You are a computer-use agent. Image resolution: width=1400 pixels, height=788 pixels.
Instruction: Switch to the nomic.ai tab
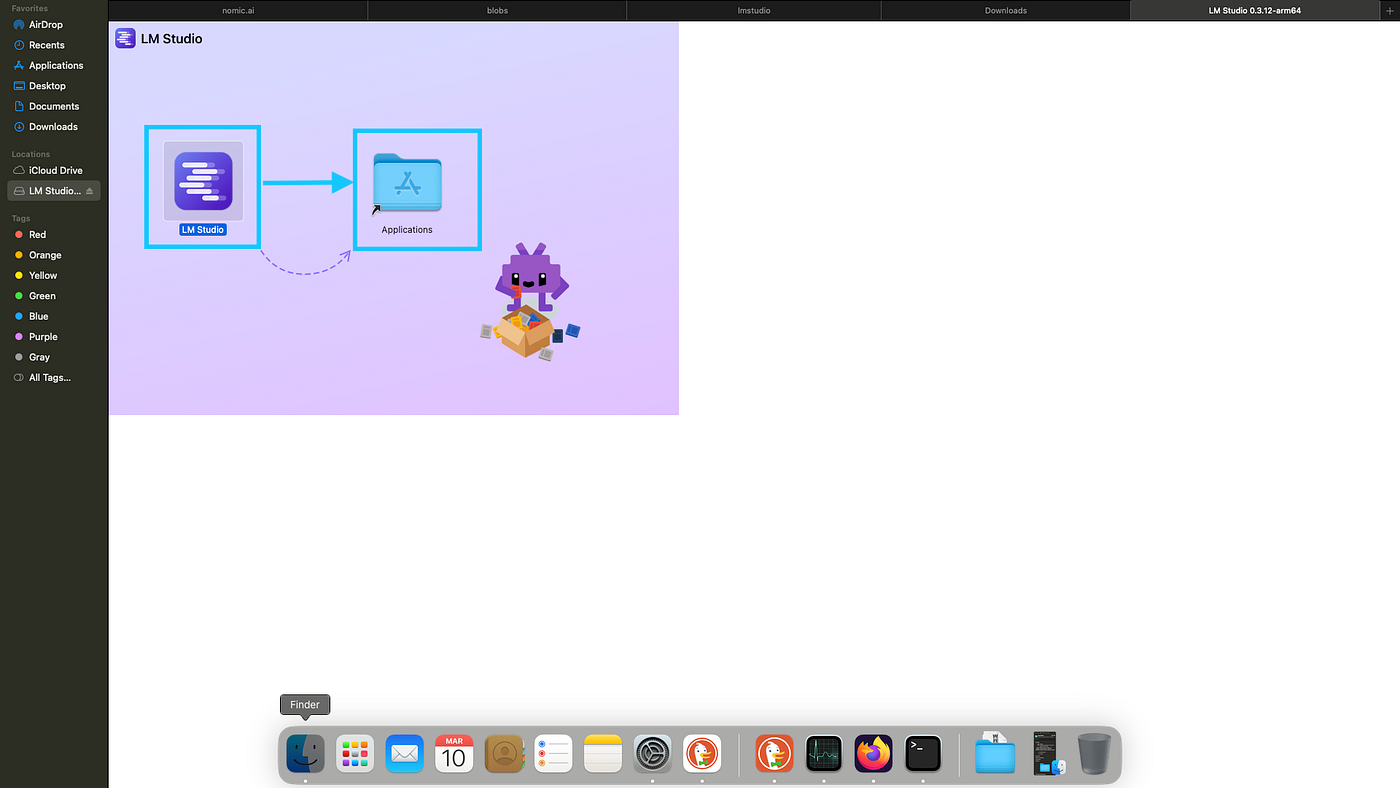click(x=238, y=10)
